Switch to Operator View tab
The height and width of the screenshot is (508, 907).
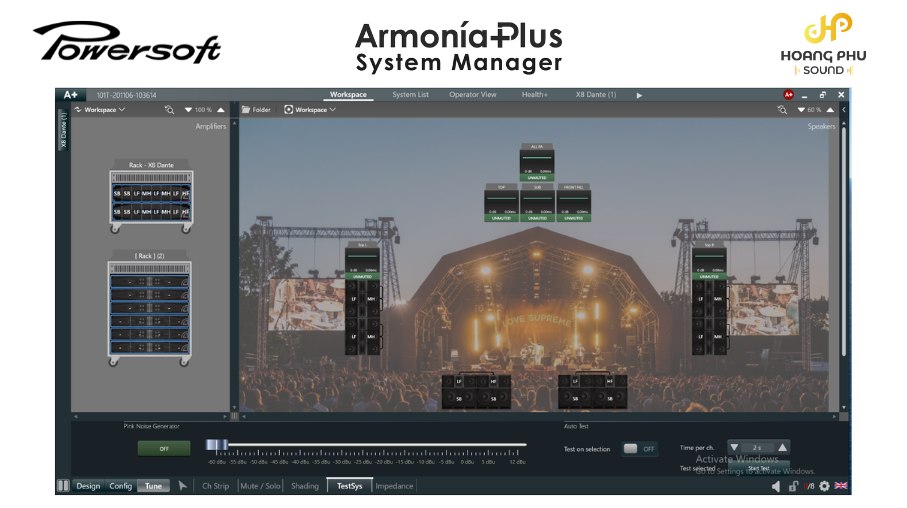pos(473,94)
